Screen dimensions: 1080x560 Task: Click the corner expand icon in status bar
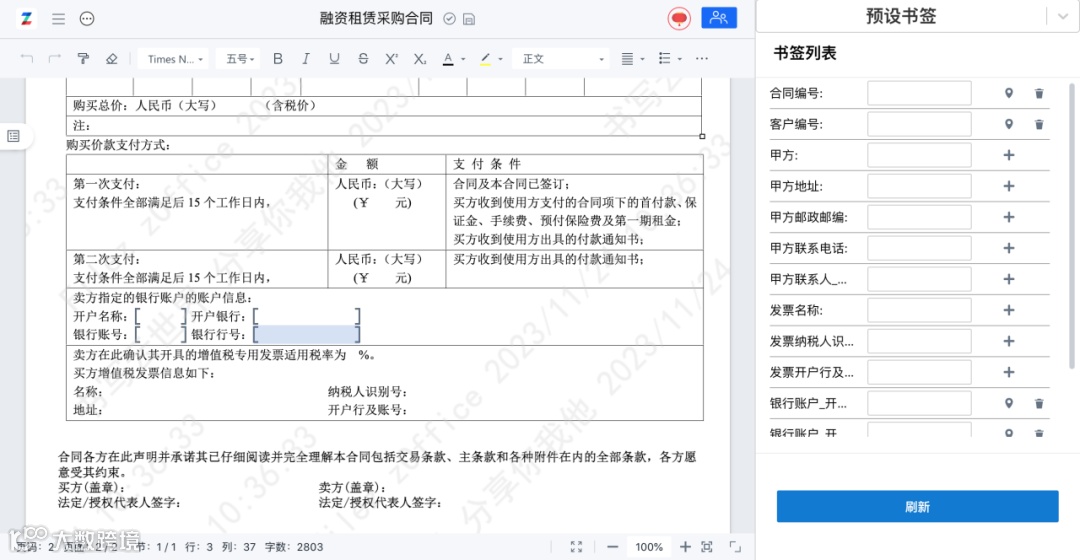point(735,547)
